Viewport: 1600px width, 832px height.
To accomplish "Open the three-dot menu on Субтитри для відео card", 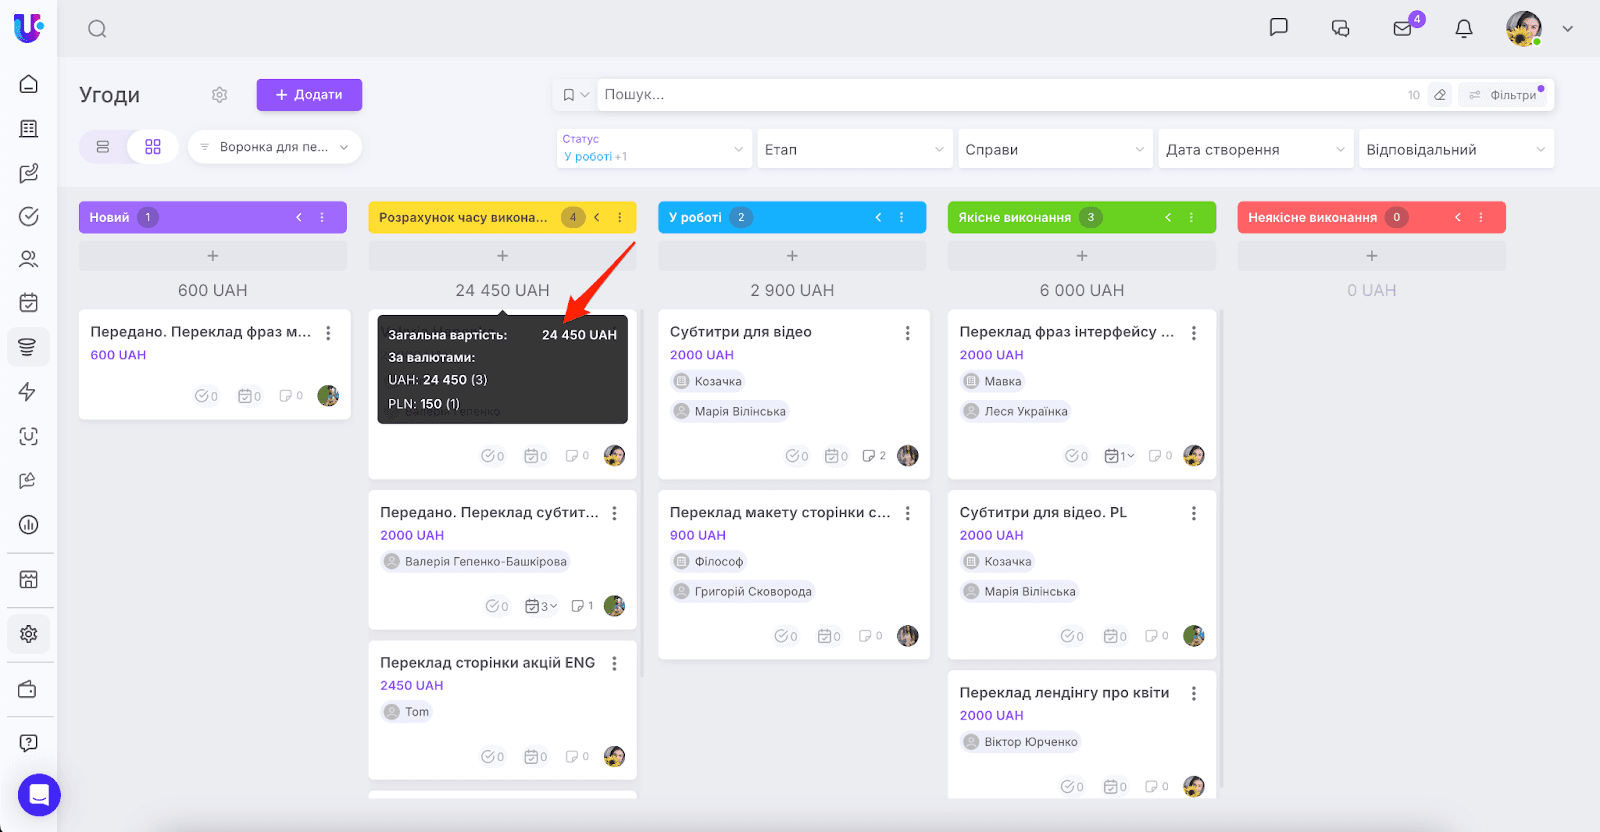I will click(907, 333).
